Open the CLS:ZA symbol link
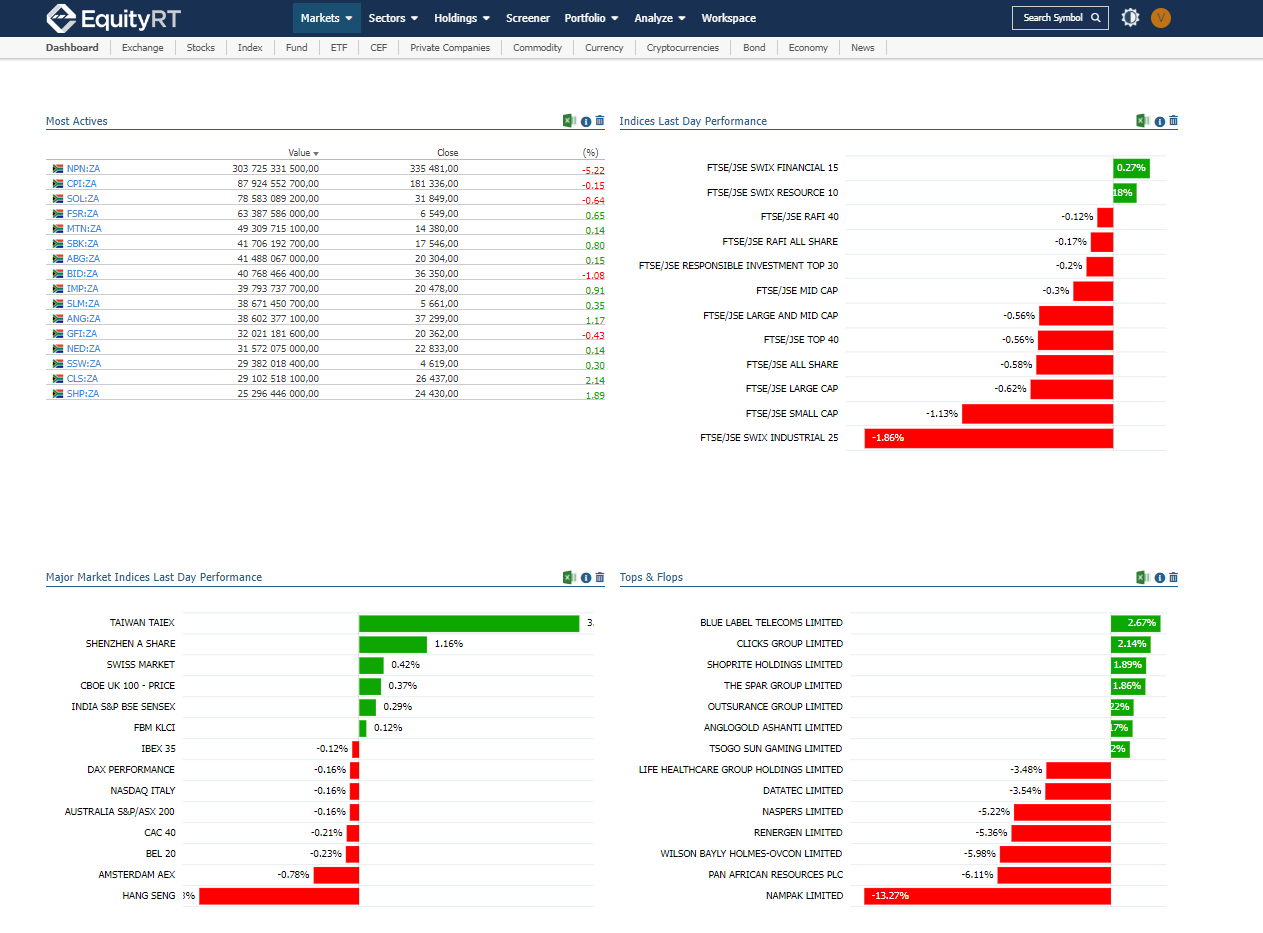Screen dimensions: 1263x933 (x=82, y=379)
